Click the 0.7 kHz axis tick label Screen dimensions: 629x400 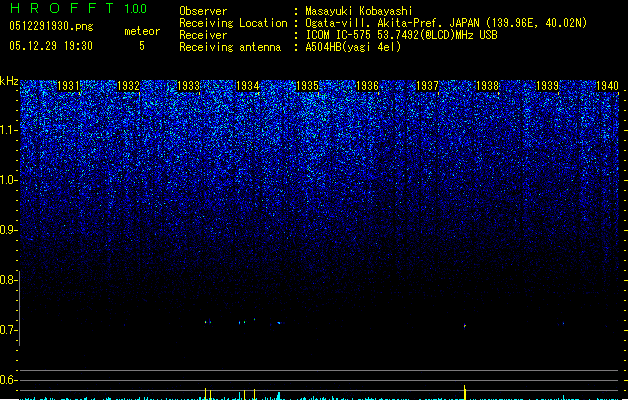[8, 330]
